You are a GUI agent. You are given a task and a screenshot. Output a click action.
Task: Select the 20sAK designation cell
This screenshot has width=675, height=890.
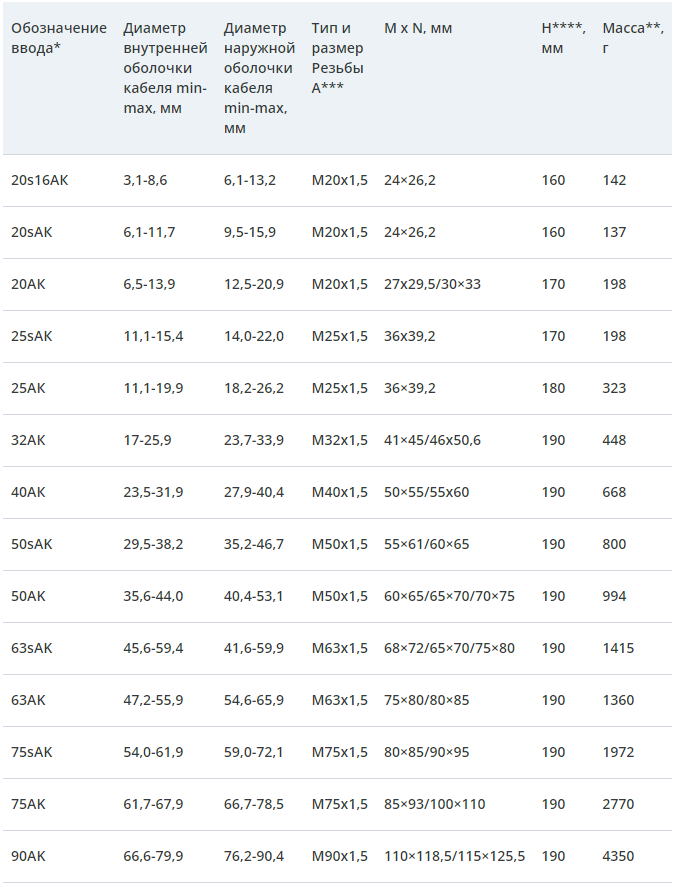point(32,232)
